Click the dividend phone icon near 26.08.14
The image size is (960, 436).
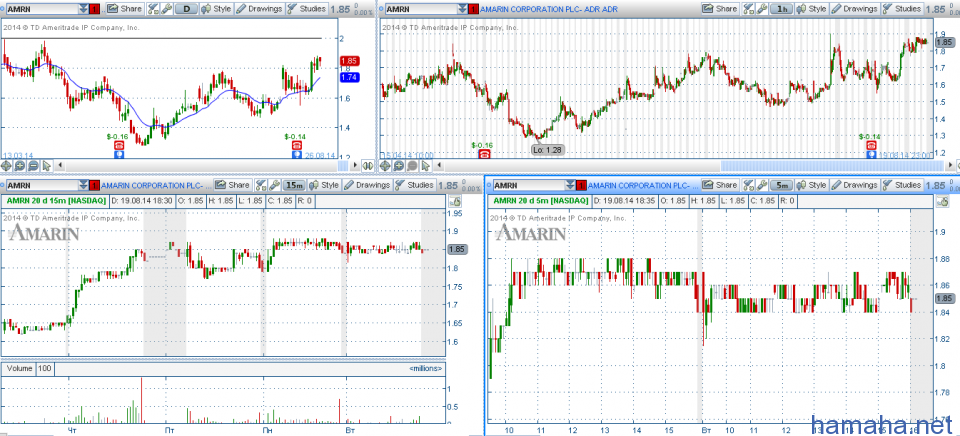pyautogui.click(x=296, y=146)
